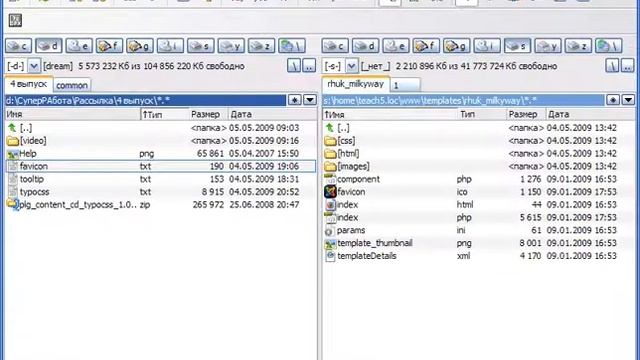Open directory history dropdown in the left panel

[x=310, y=100]
